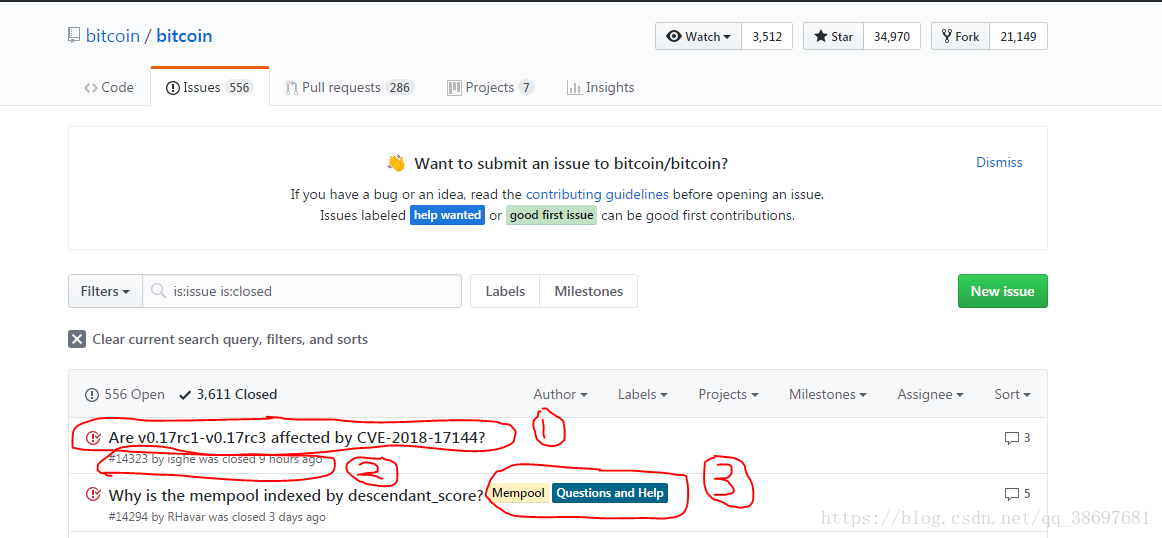The width and height of the screenshot is (1162, 538).
Task: Open the Sort dropdown
Action: pos(1012,394)
